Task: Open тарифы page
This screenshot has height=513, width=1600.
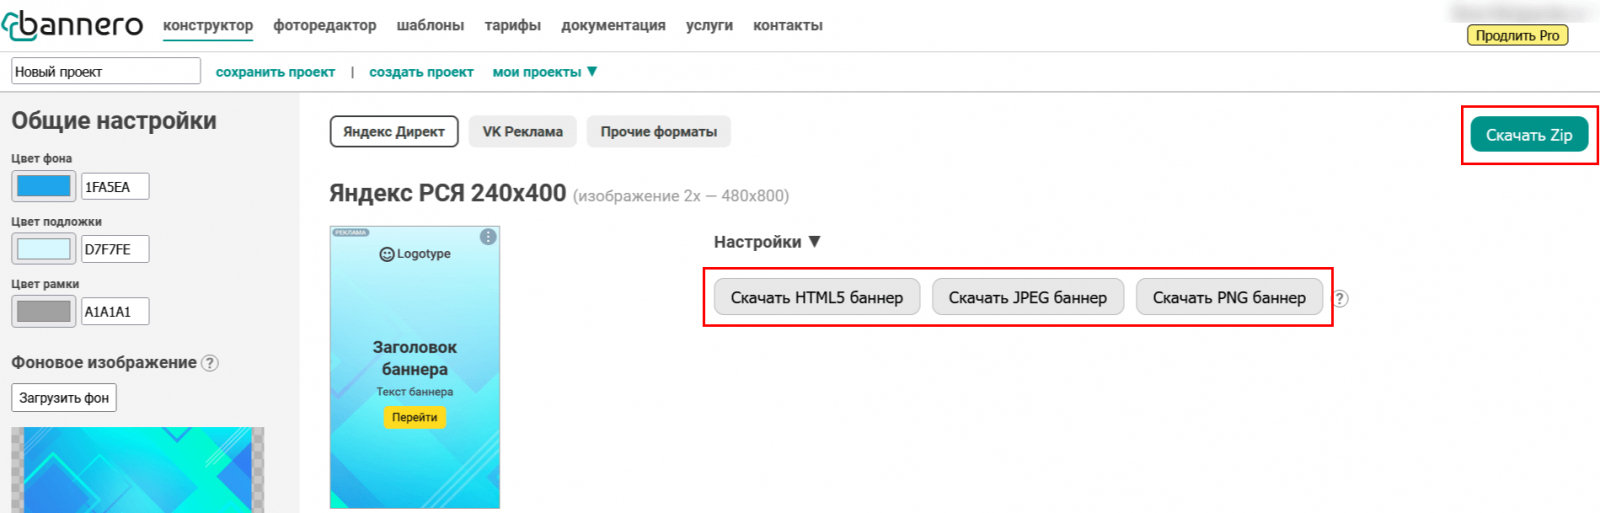Action: click(x=513, y=26)
